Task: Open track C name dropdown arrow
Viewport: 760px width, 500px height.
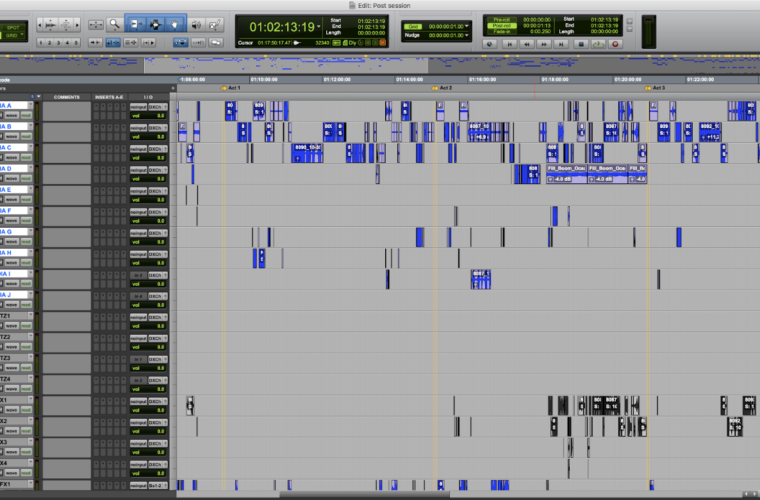Action: point(30,147)
